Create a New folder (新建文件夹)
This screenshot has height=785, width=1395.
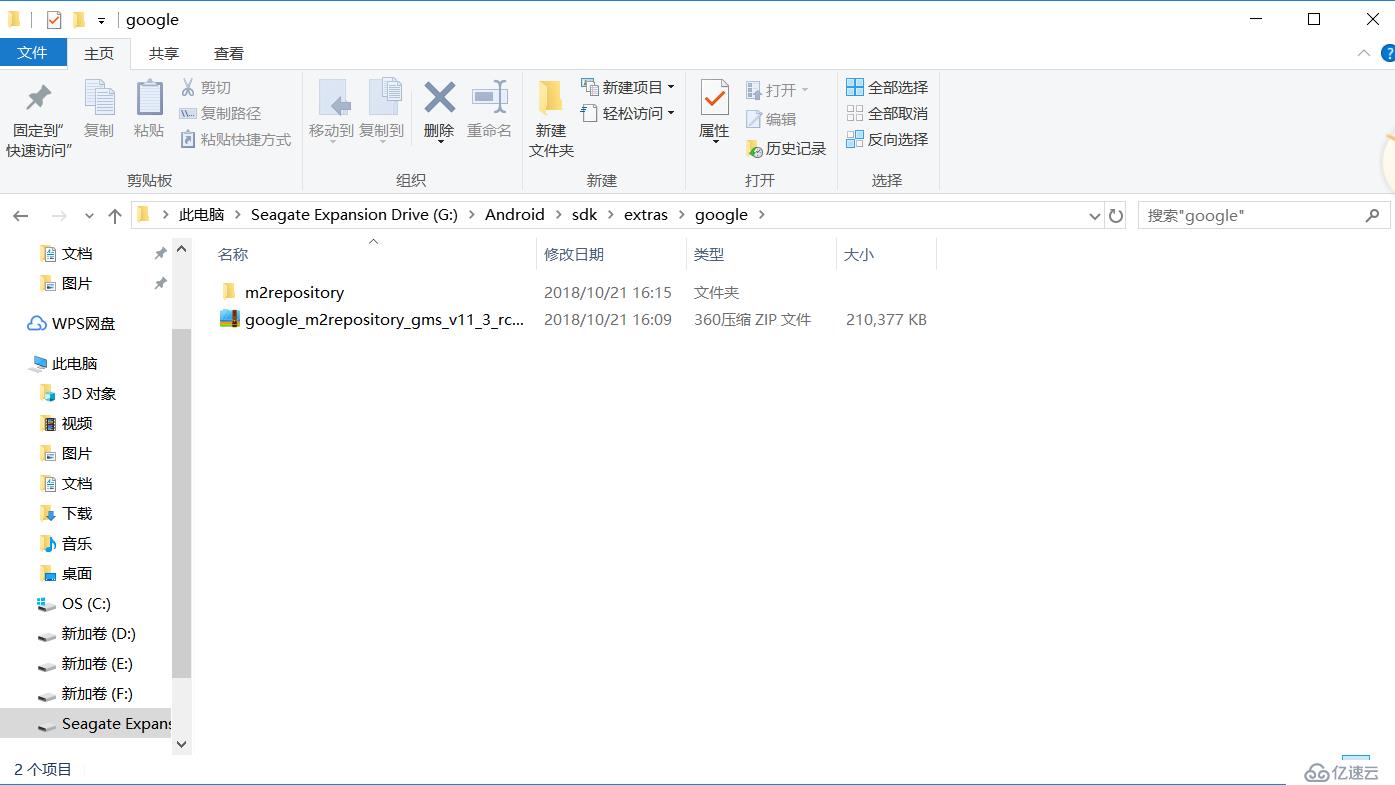pyautogui.click(x=551, y=119)
